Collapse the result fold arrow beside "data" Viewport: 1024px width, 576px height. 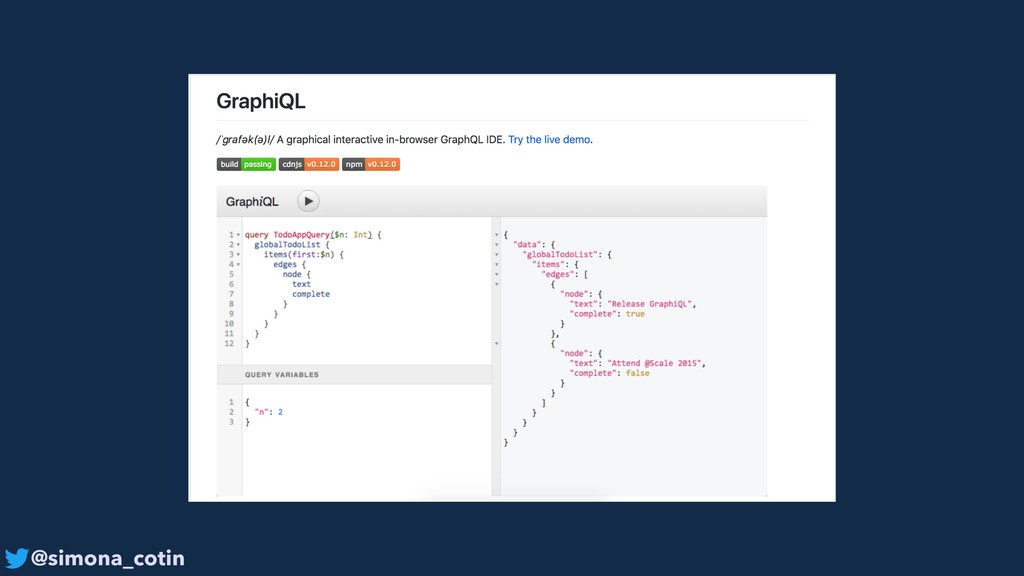(x=496, y=245)
